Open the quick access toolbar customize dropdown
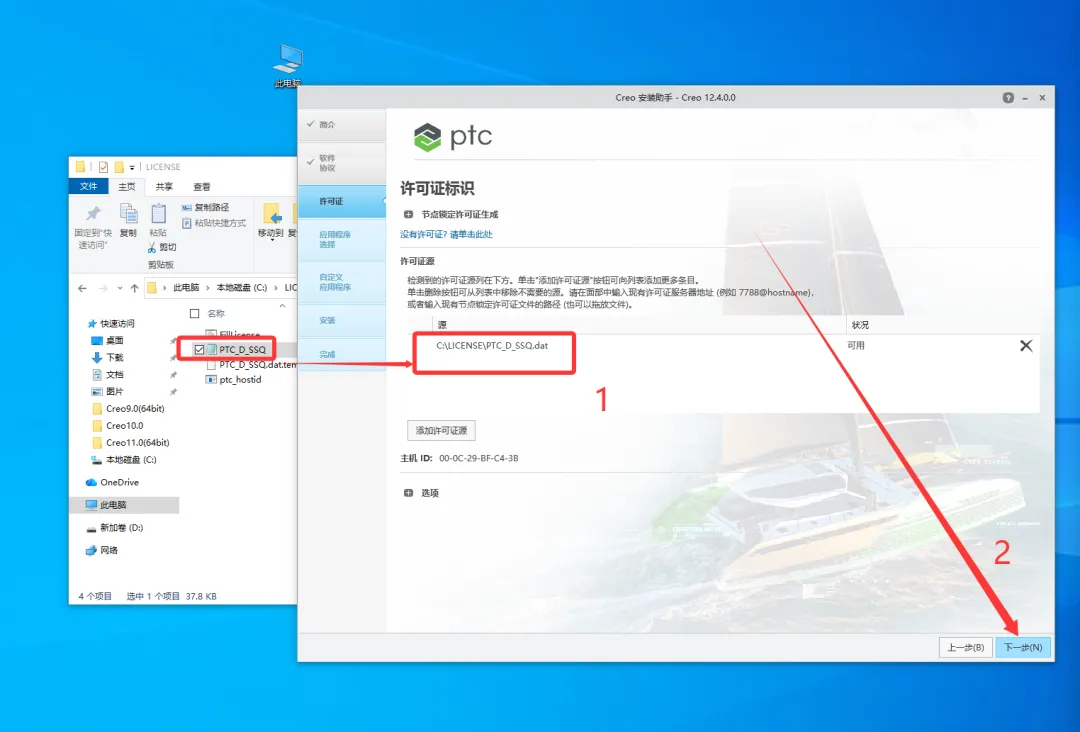 [132, 167]
